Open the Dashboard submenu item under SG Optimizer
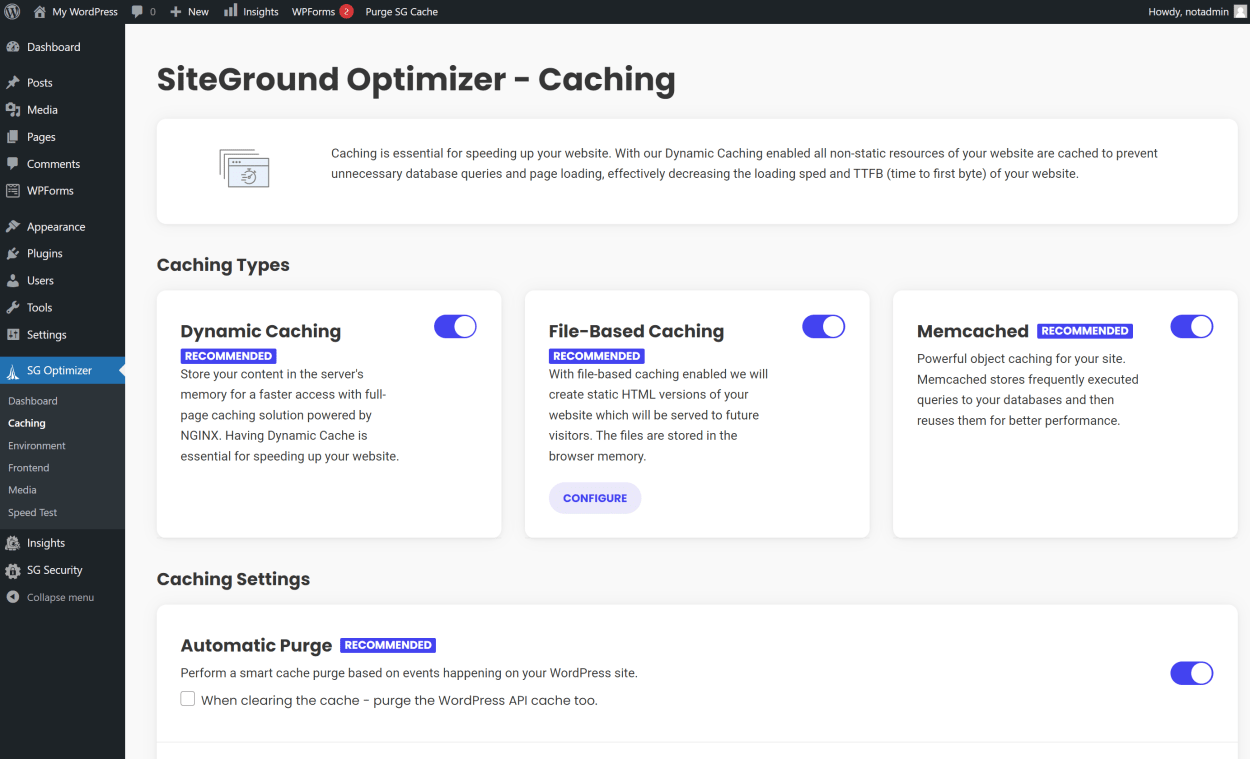The height and width of the screenshot is (759, 1250). (33, 401)
